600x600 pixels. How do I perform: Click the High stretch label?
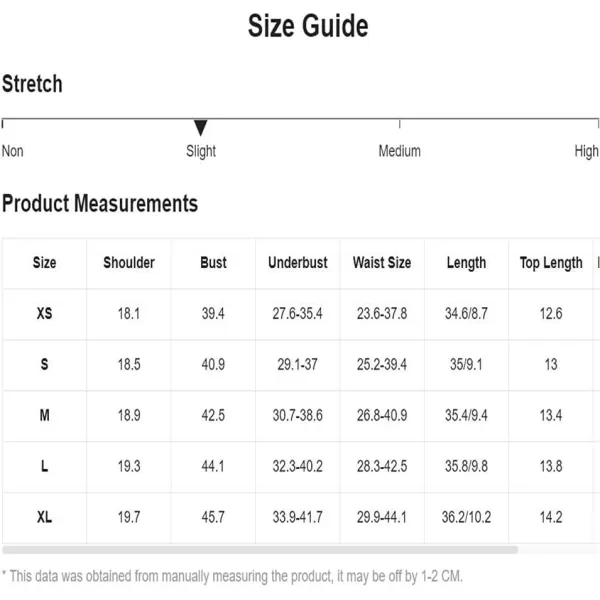click(x=587, y=152)
